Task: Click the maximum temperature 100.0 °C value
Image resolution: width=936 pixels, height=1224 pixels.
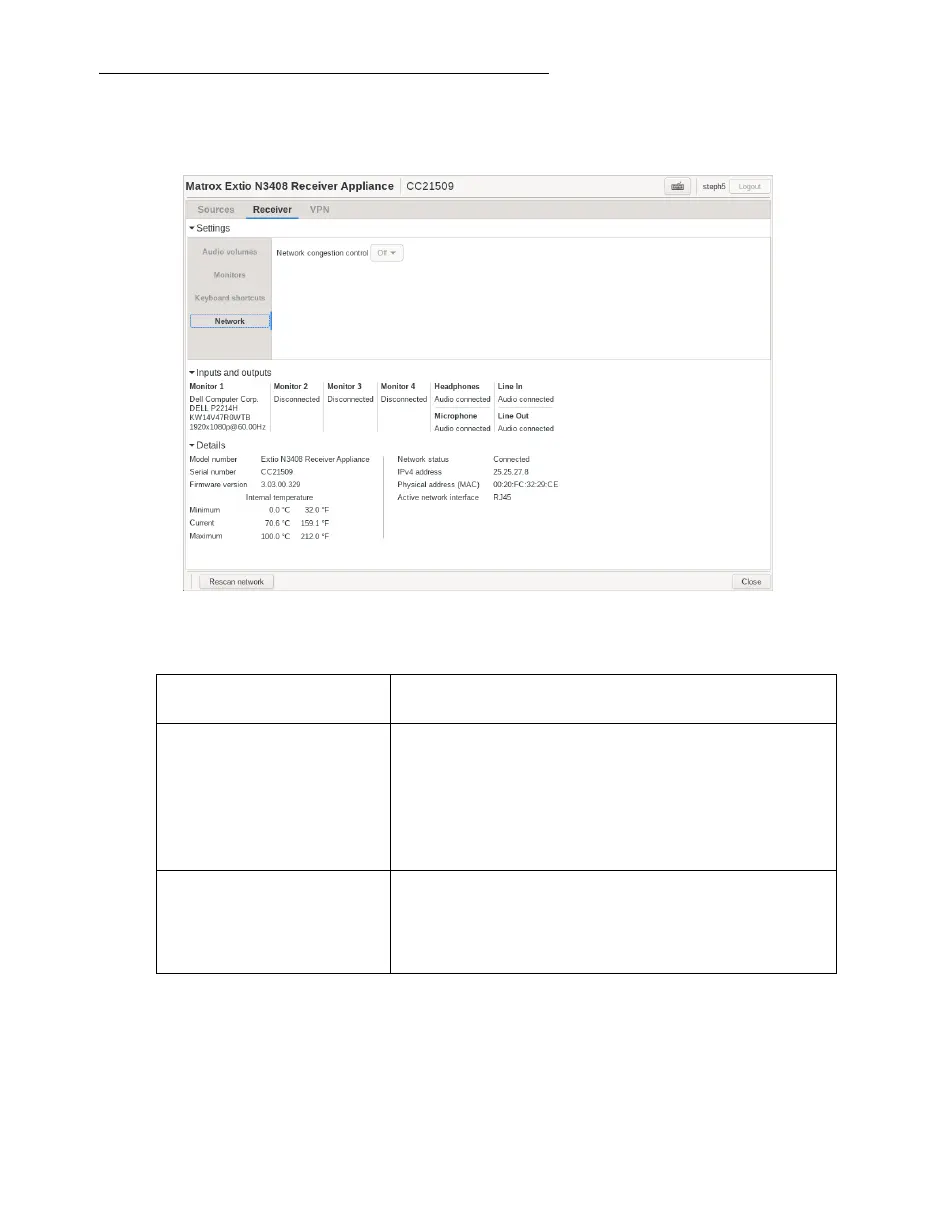Action: click(x=275, y=536)
